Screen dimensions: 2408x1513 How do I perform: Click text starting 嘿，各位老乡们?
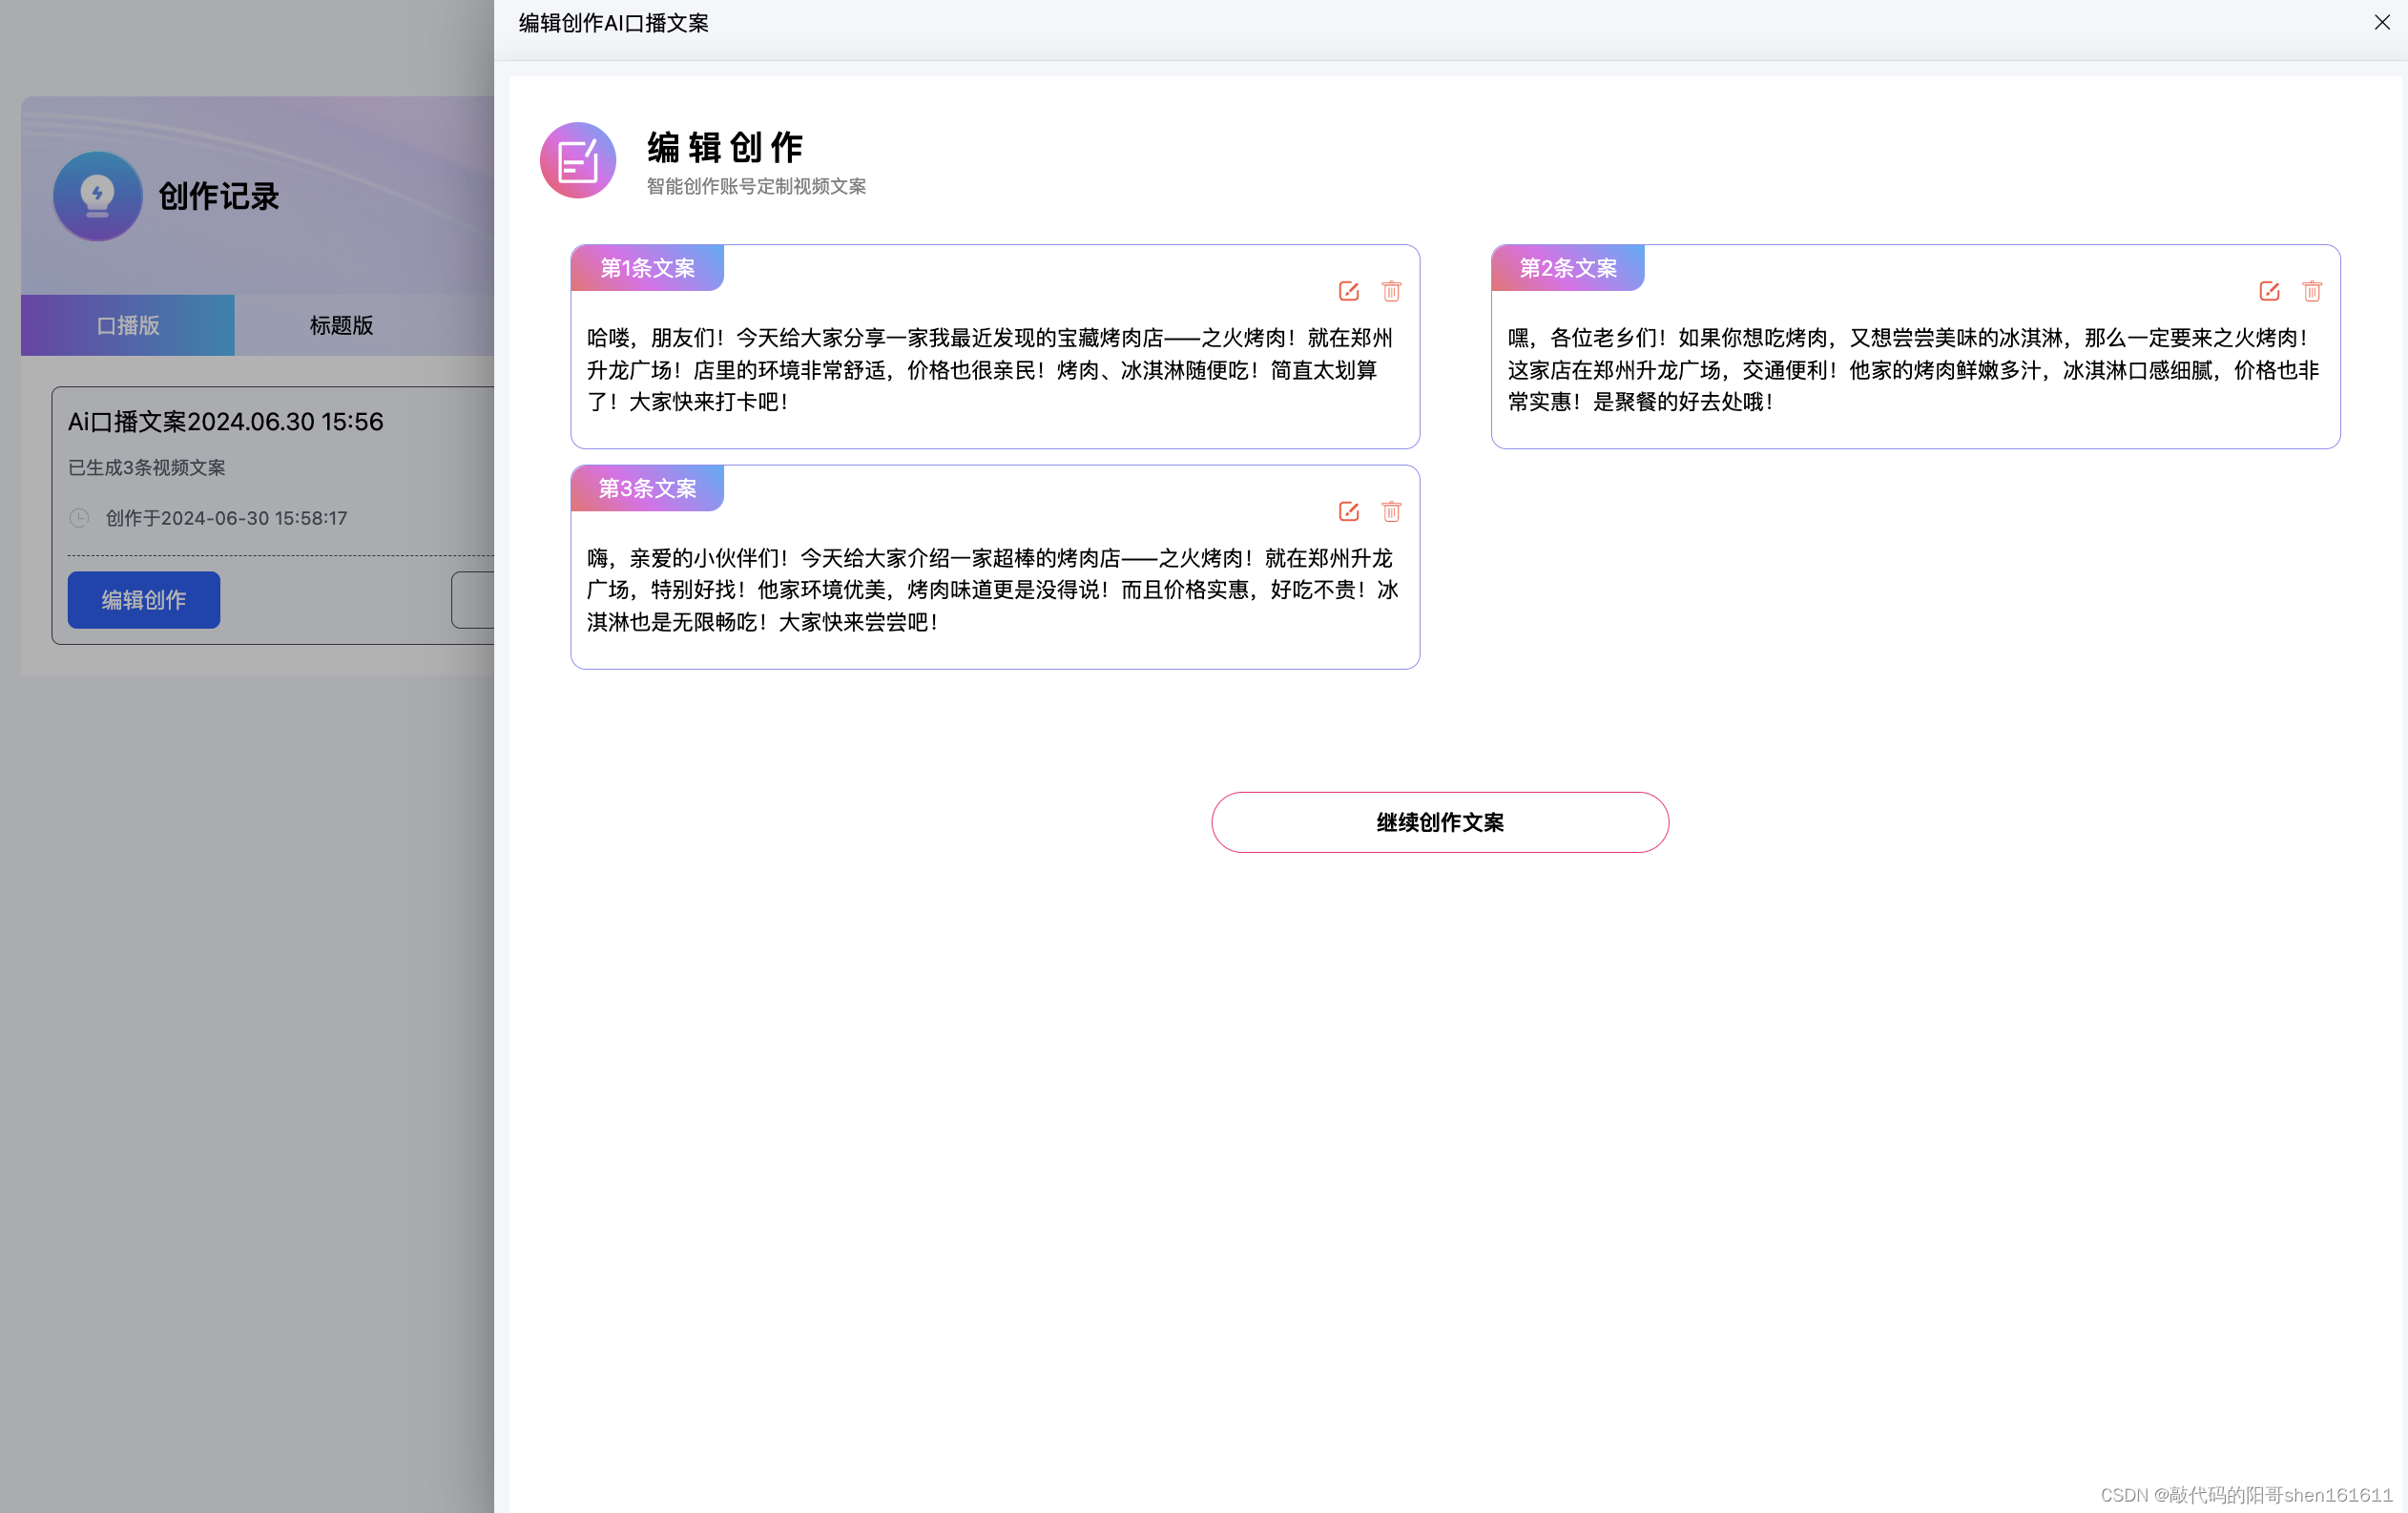[1913, 369]
